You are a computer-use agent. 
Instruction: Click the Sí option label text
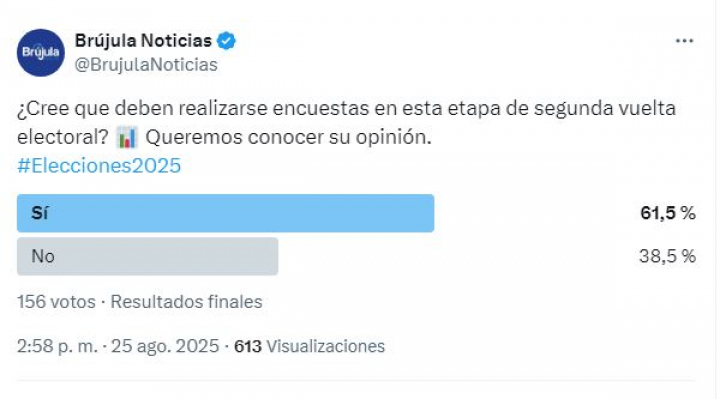(39, 213)
